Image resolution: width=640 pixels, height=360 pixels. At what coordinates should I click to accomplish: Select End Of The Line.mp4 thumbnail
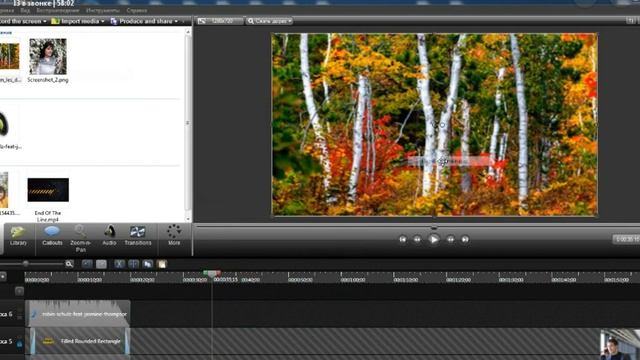pyautogui.click(x=48, y=190)
